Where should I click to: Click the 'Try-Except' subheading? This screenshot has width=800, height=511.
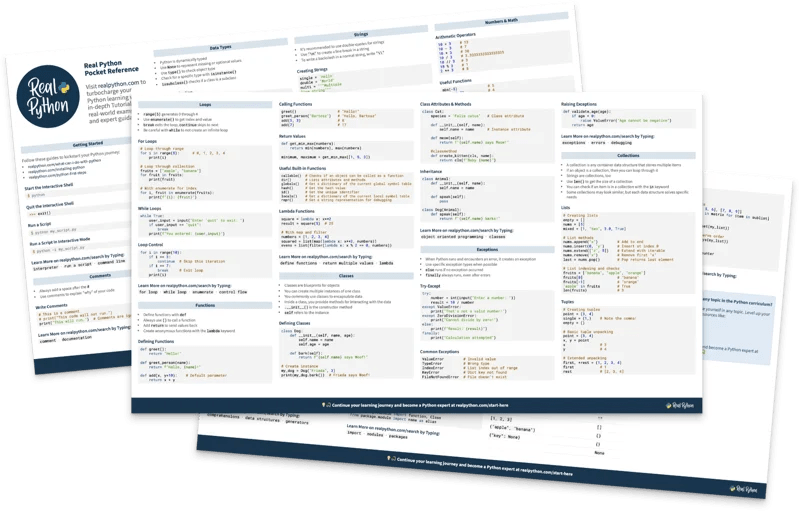tap(430, 286)
